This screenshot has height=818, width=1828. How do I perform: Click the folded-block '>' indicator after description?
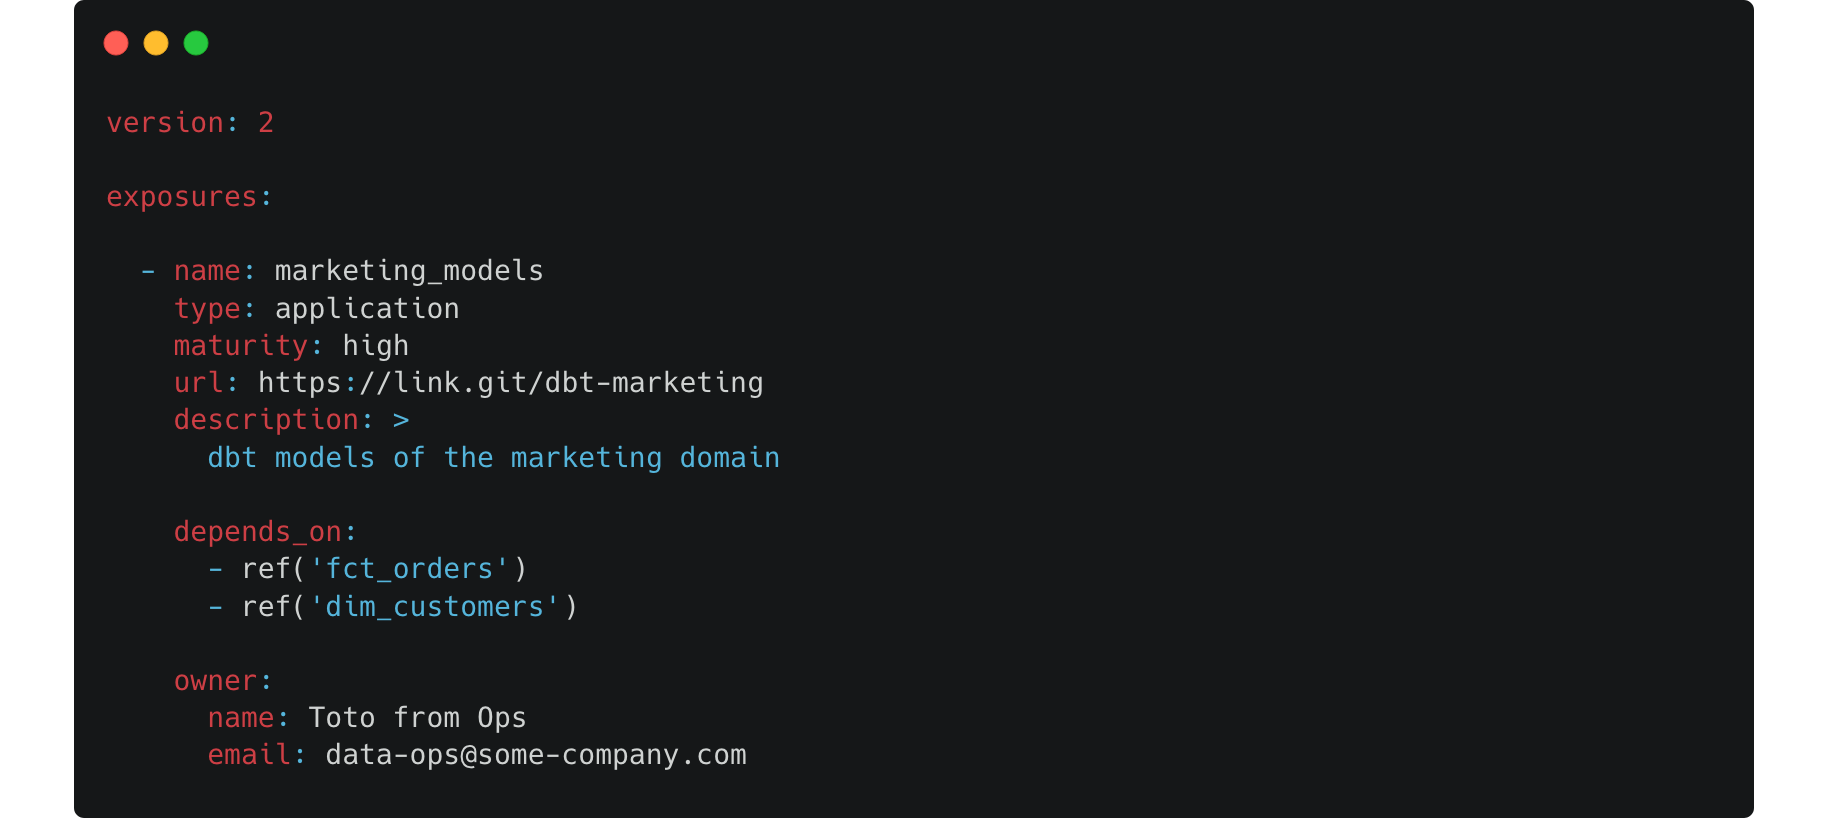pyautogui.click(x=401, y=420)
